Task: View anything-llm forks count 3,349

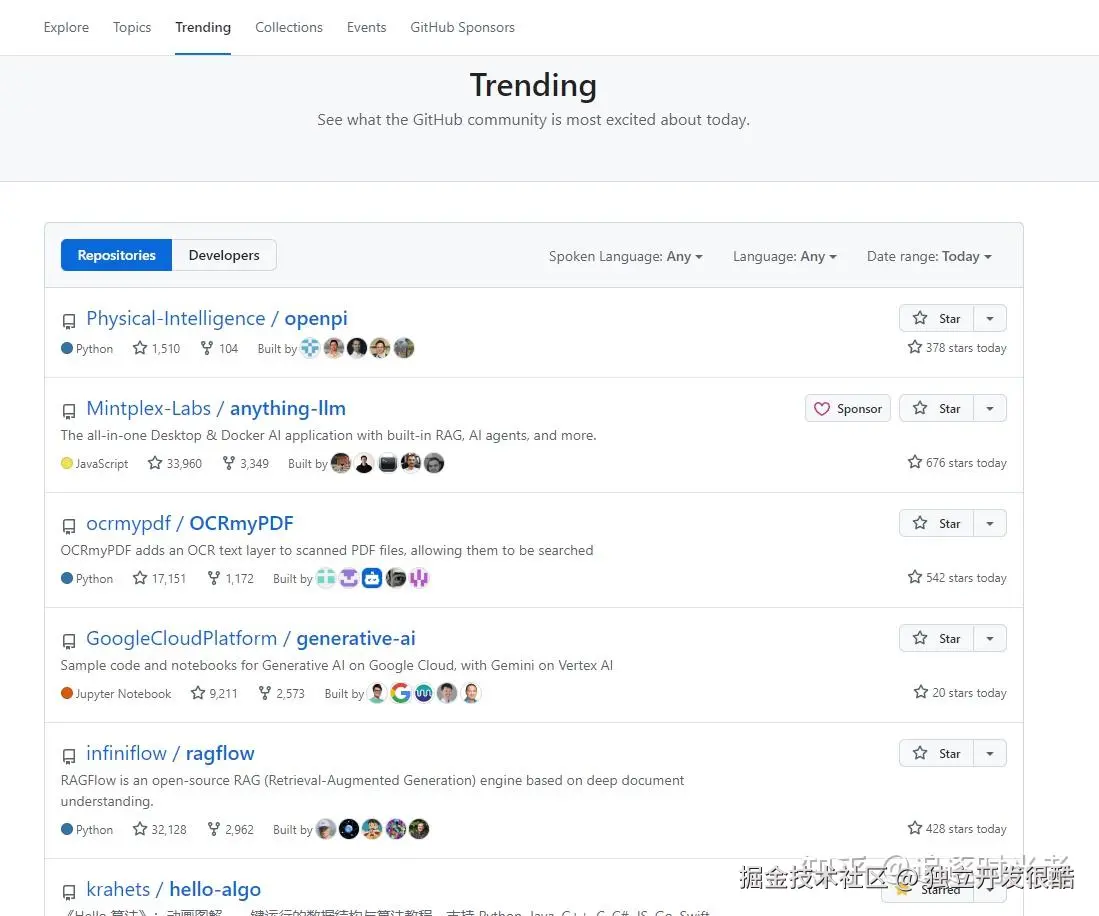Action: click(x=245, y=463)
